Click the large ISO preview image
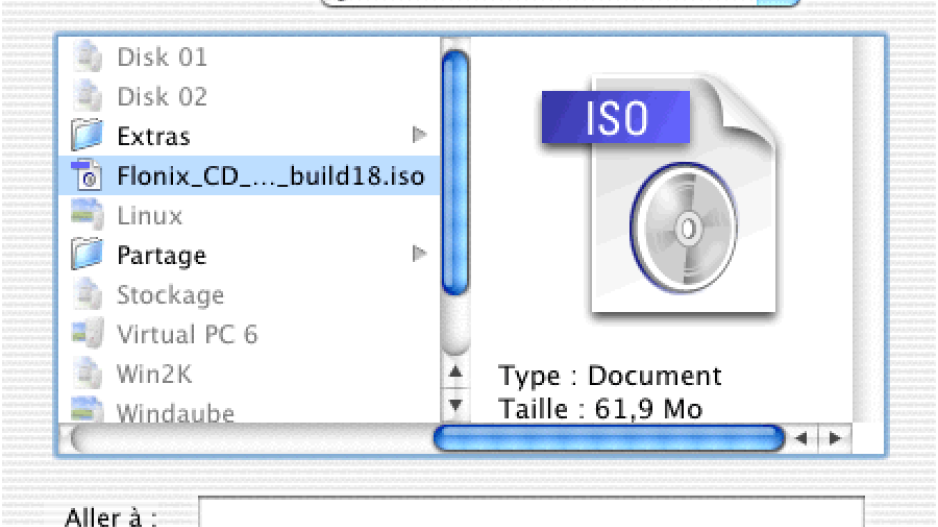The image size is (938, 527). 659,196
